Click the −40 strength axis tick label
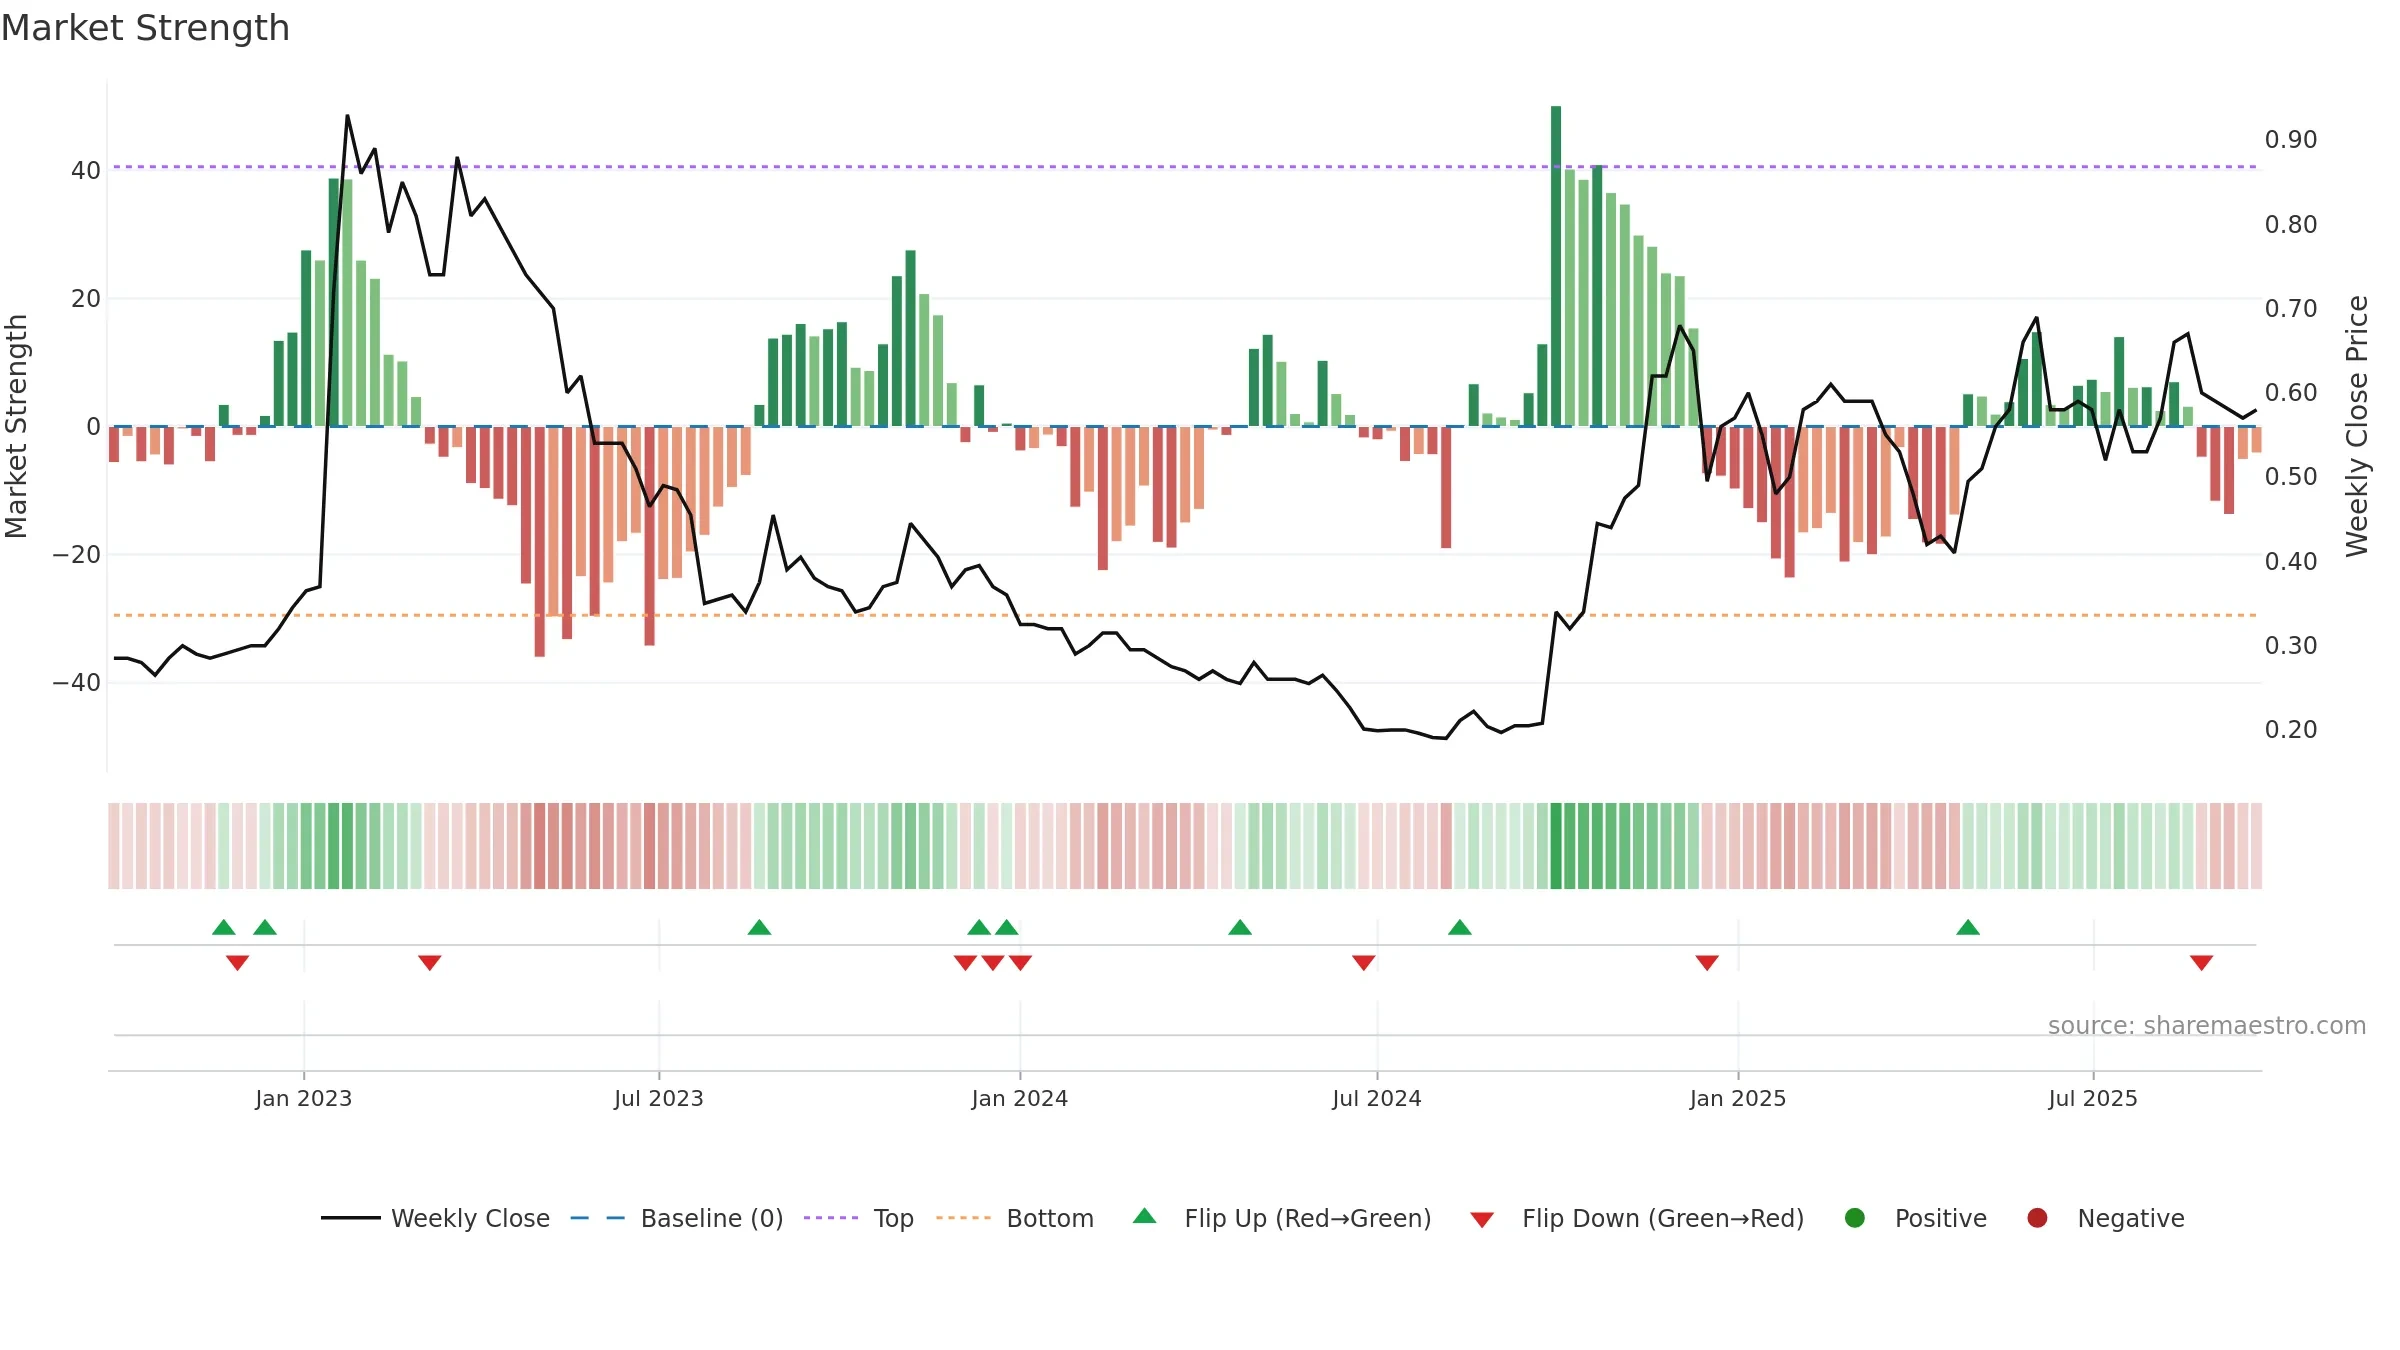The height and width of the screenshot is (1350, 2400). [x=77, y=682]
